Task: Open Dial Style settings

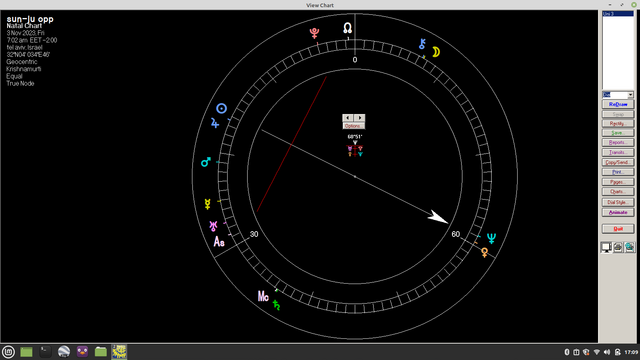Action: (x=618, y=202)
